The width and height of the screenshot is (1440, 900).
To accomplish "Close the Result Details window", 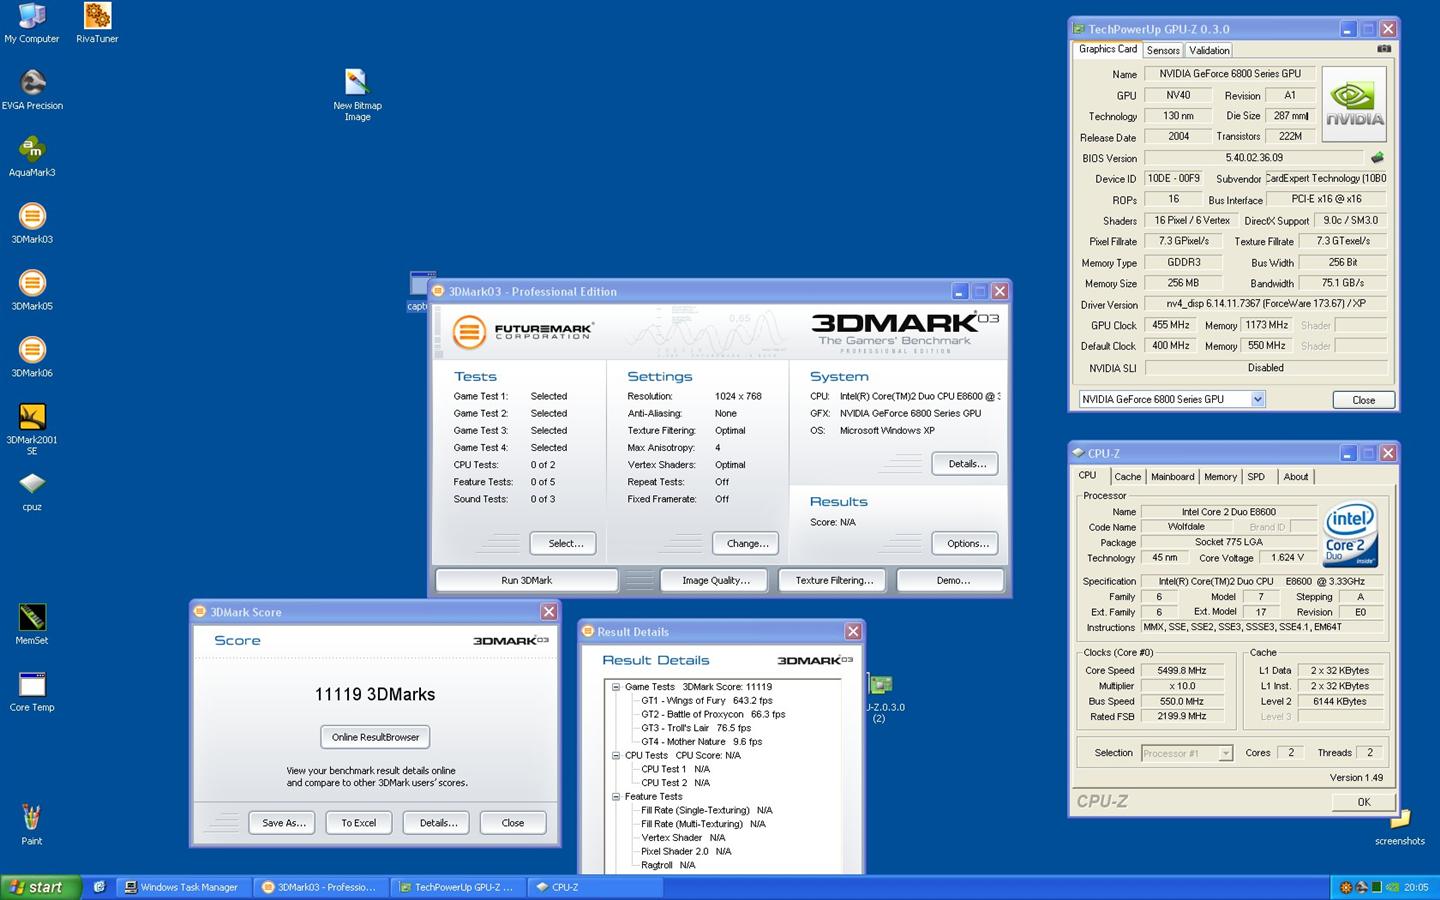I will point(853,631).
